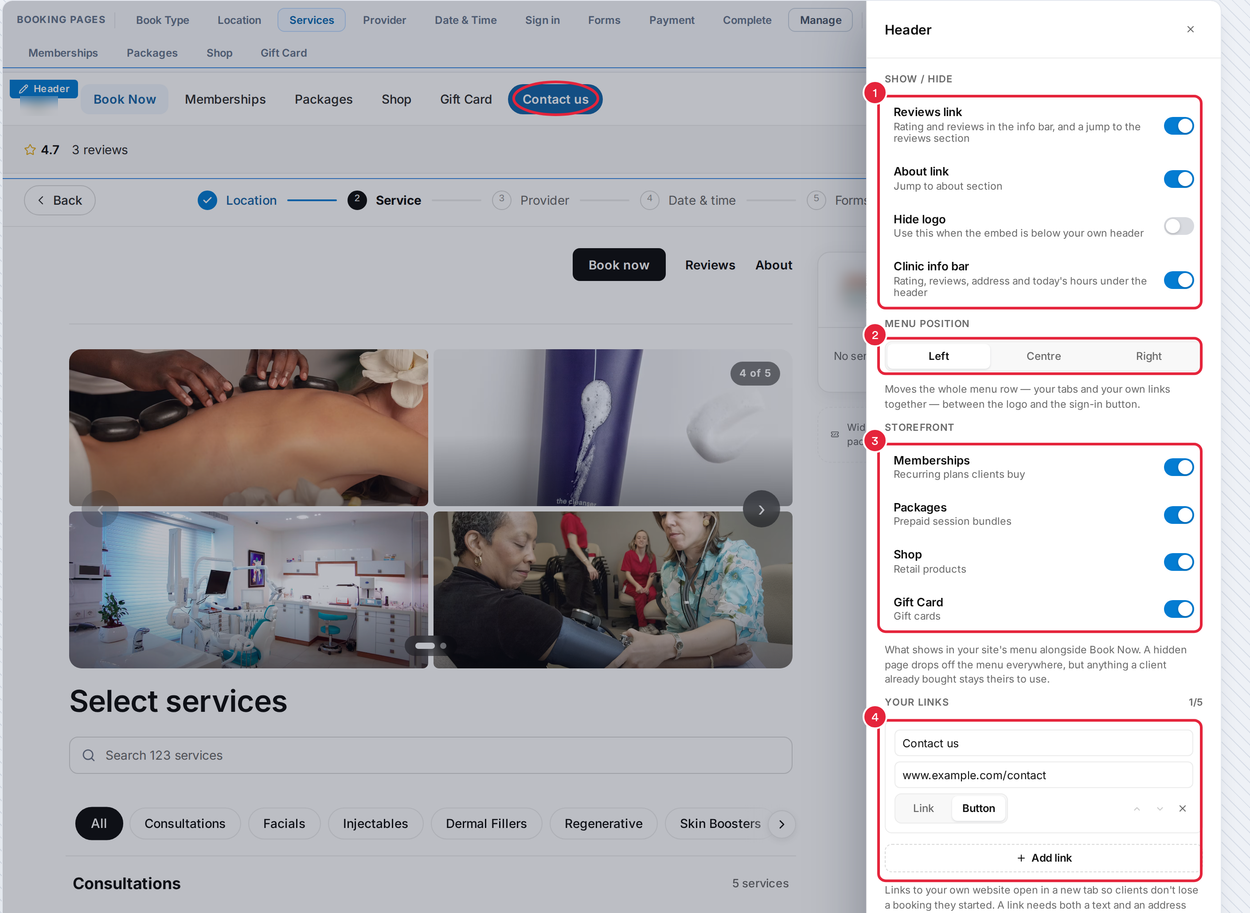Open the Date & Time booking page tab
The width and height of the screenshot is (1250, 913).
coord(465,20)
